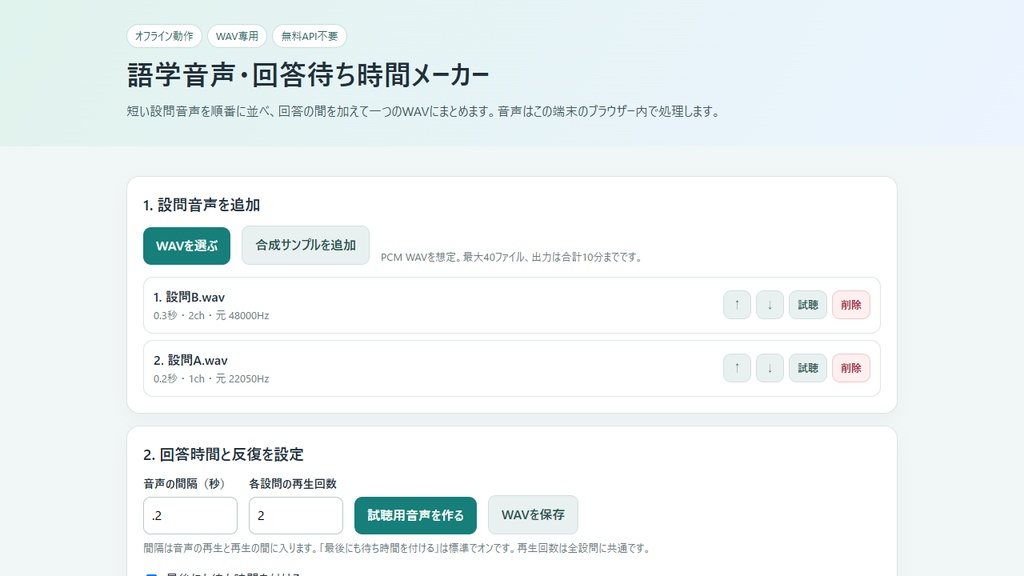
Task: Move 設問A.wav down with its arrow
Action: [769, 368]
